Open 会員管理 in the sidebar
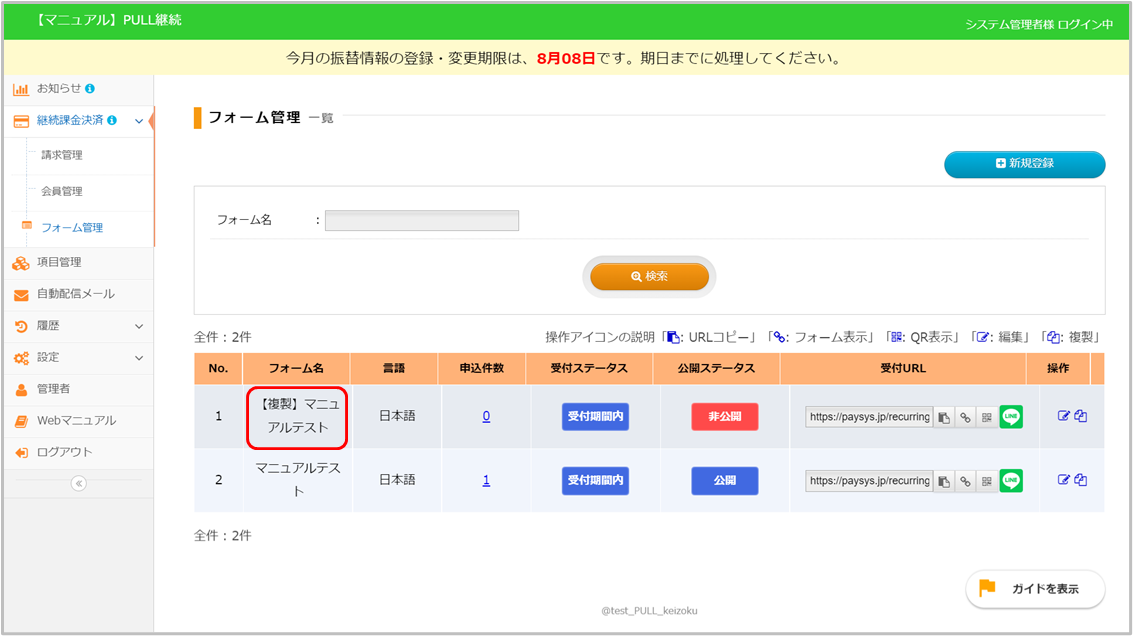This screenshot has height=636, width=1133. (62, 191)
